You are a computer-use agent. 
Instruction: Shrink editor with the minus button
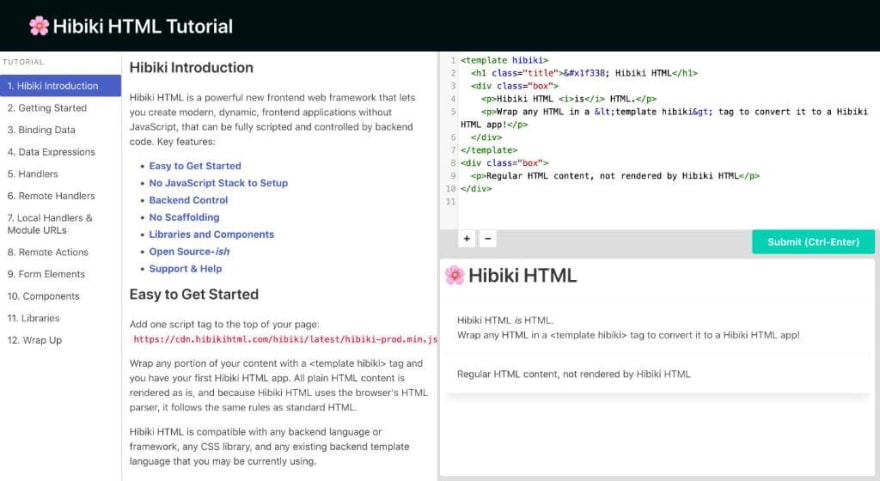[488, 239]
